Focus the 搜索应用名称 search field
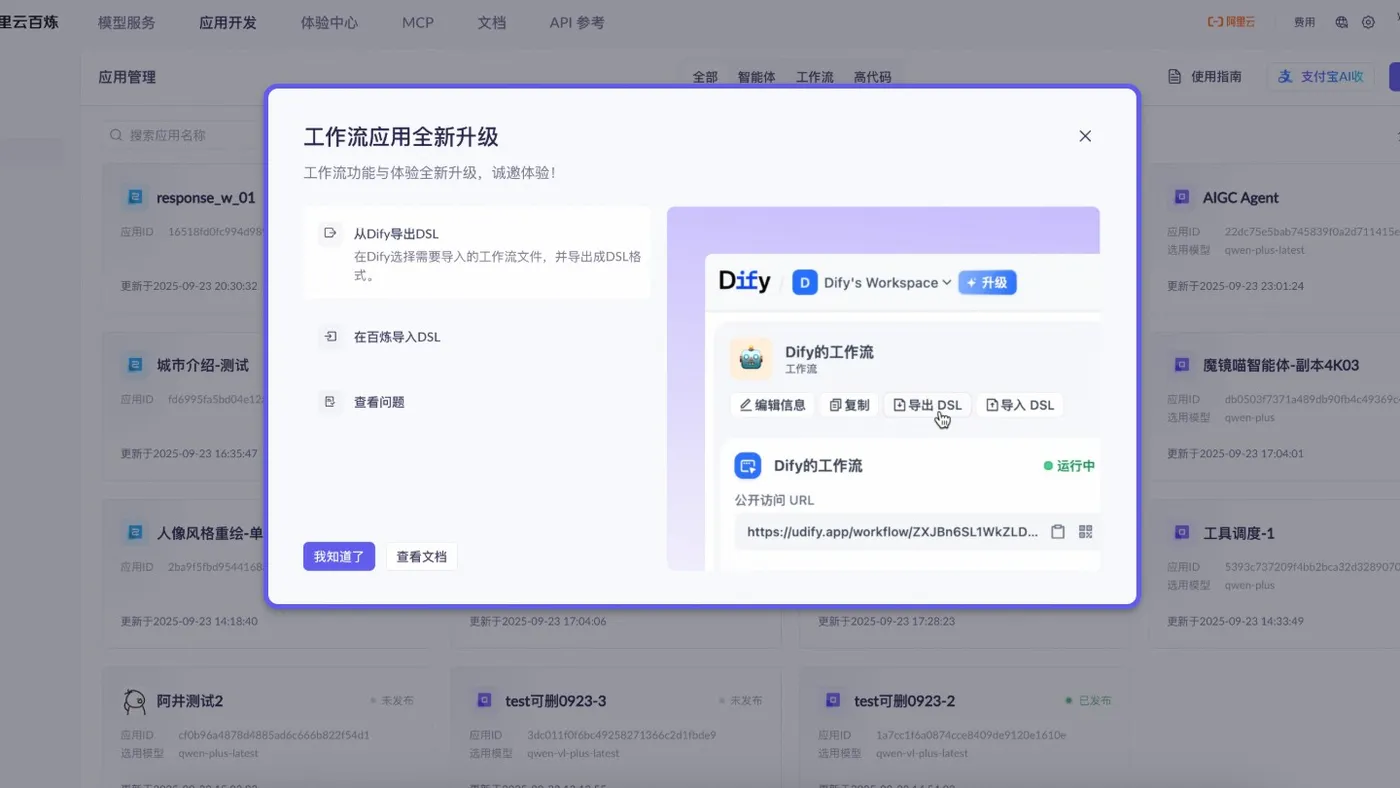Screen dimensions: 1400x788 (186, 135)
